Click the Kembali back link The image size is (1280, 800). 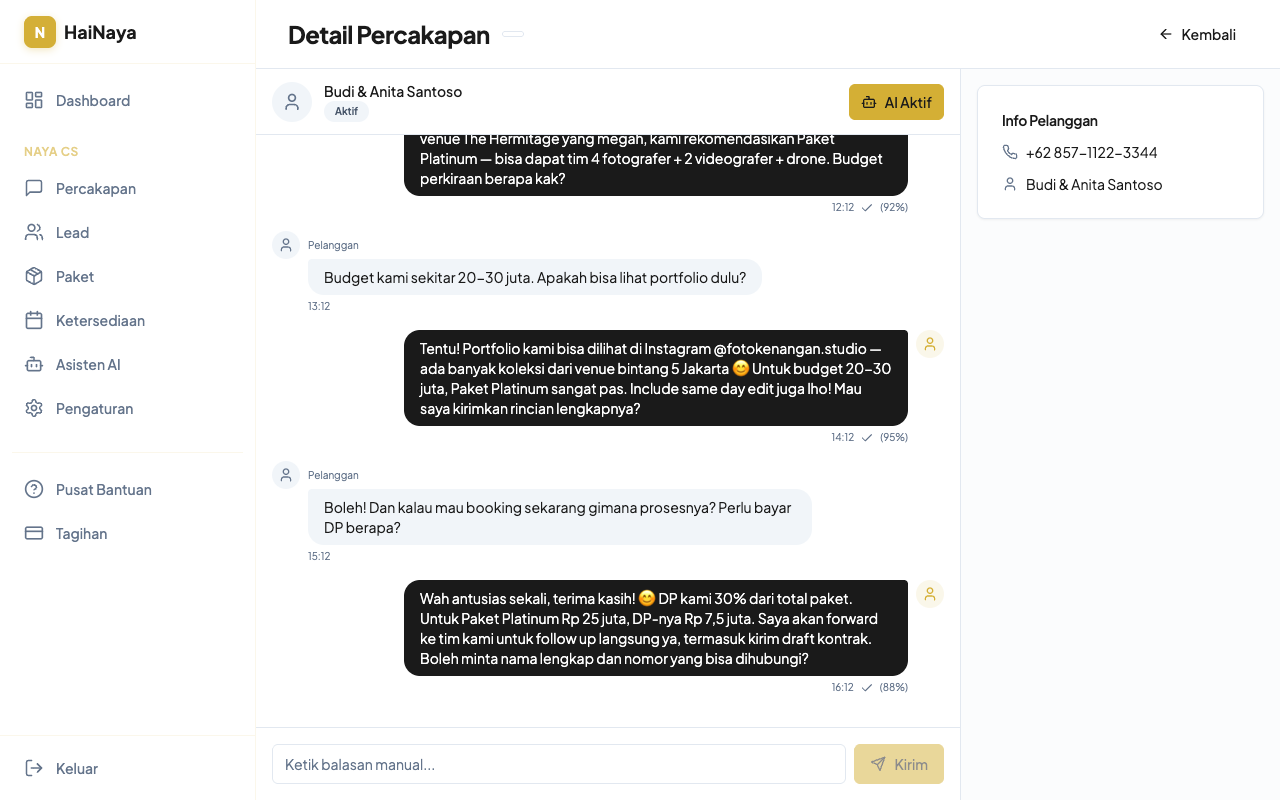pyautogui.click(x=1197, y=34)
